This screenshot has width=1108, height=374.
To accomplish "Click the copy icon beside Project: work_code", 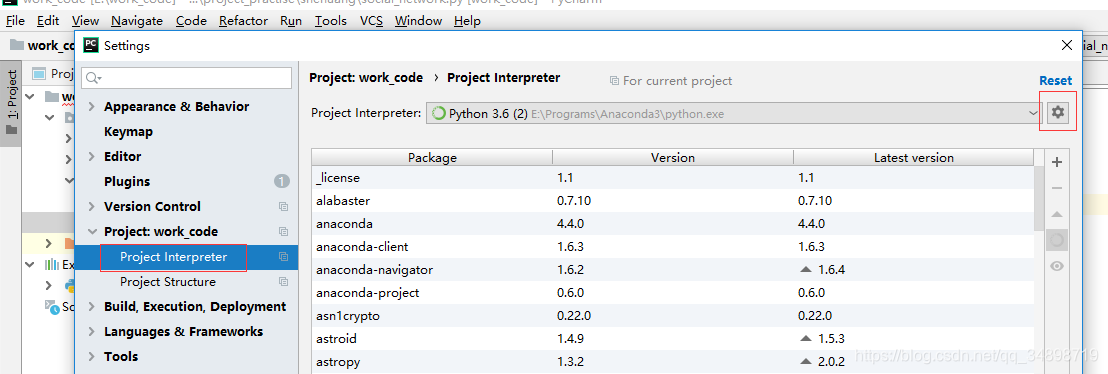I will [x=283, y=231].
